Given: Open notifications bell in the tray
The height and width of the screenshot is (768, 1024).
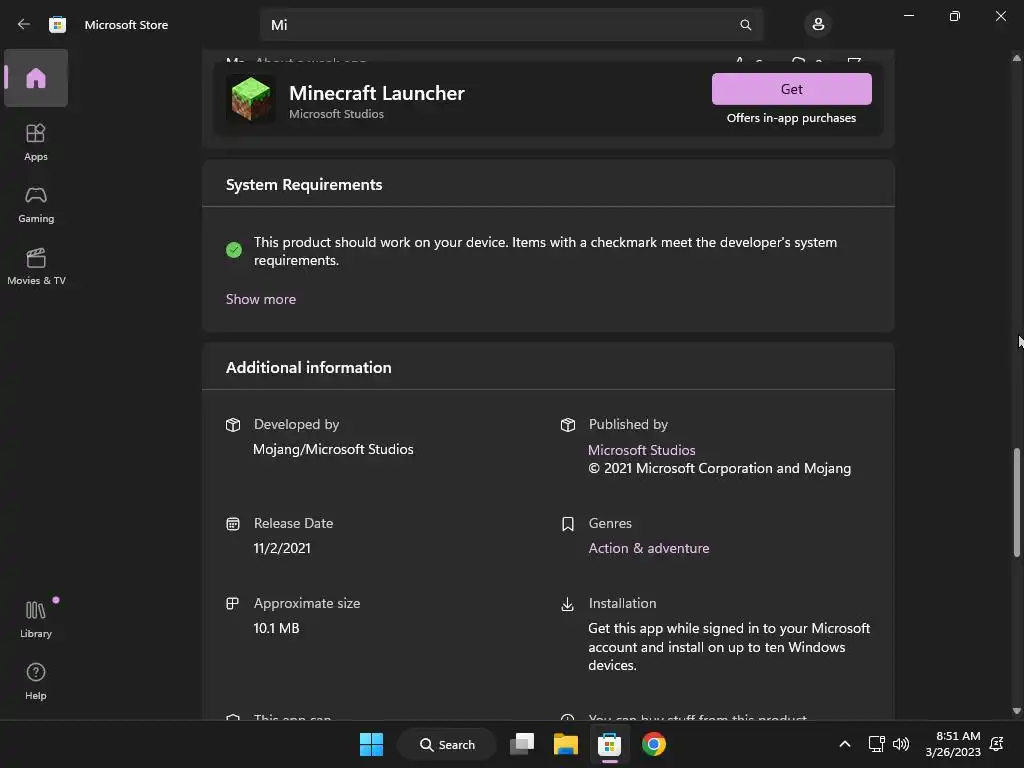Looking at the screenshot, I should [x=997, y=744].
